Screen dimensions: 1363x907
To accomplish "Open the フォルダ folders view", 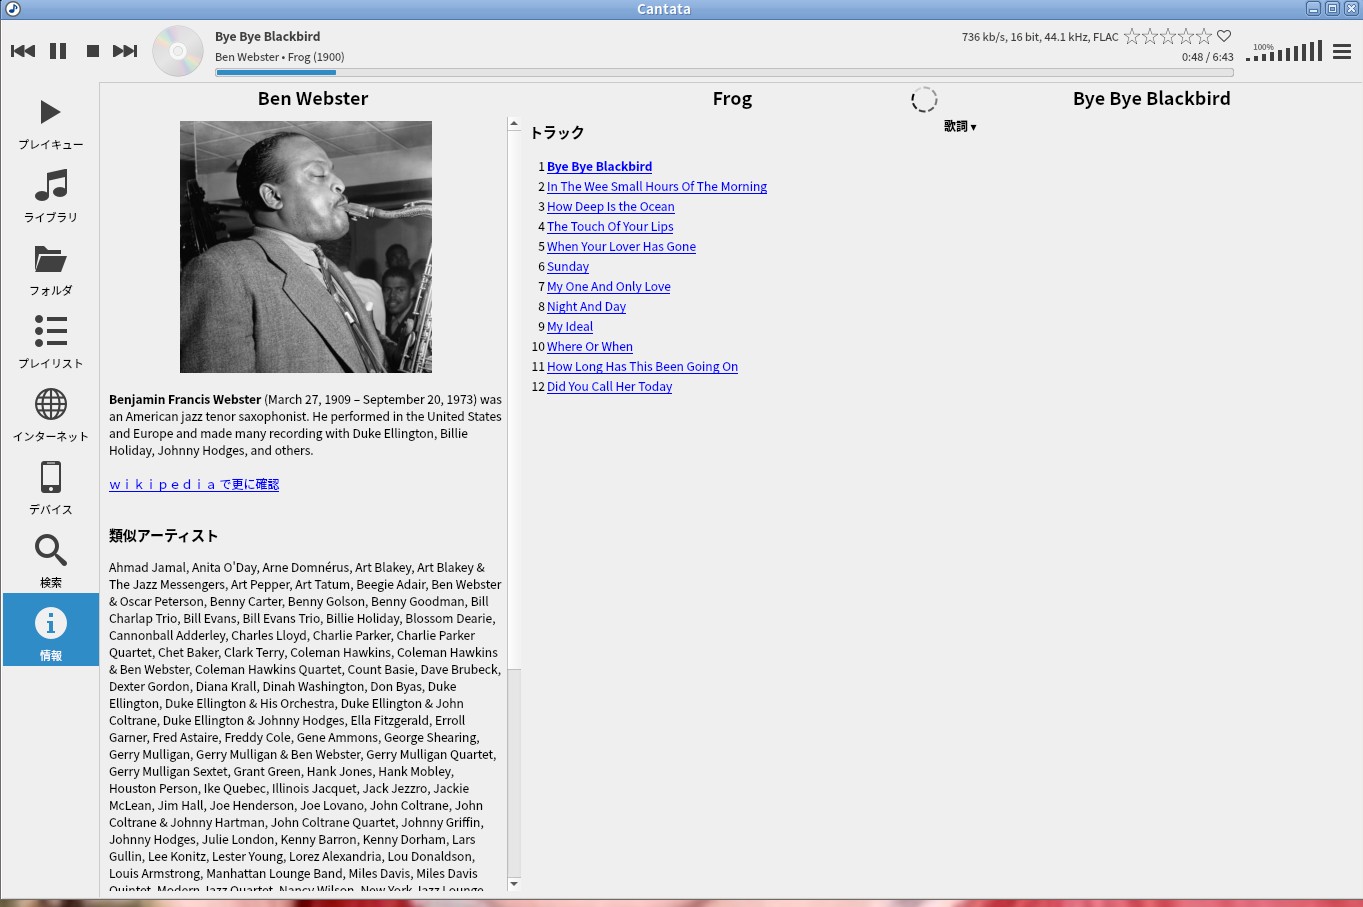I will pyautogui.click(x=50, y=269).
